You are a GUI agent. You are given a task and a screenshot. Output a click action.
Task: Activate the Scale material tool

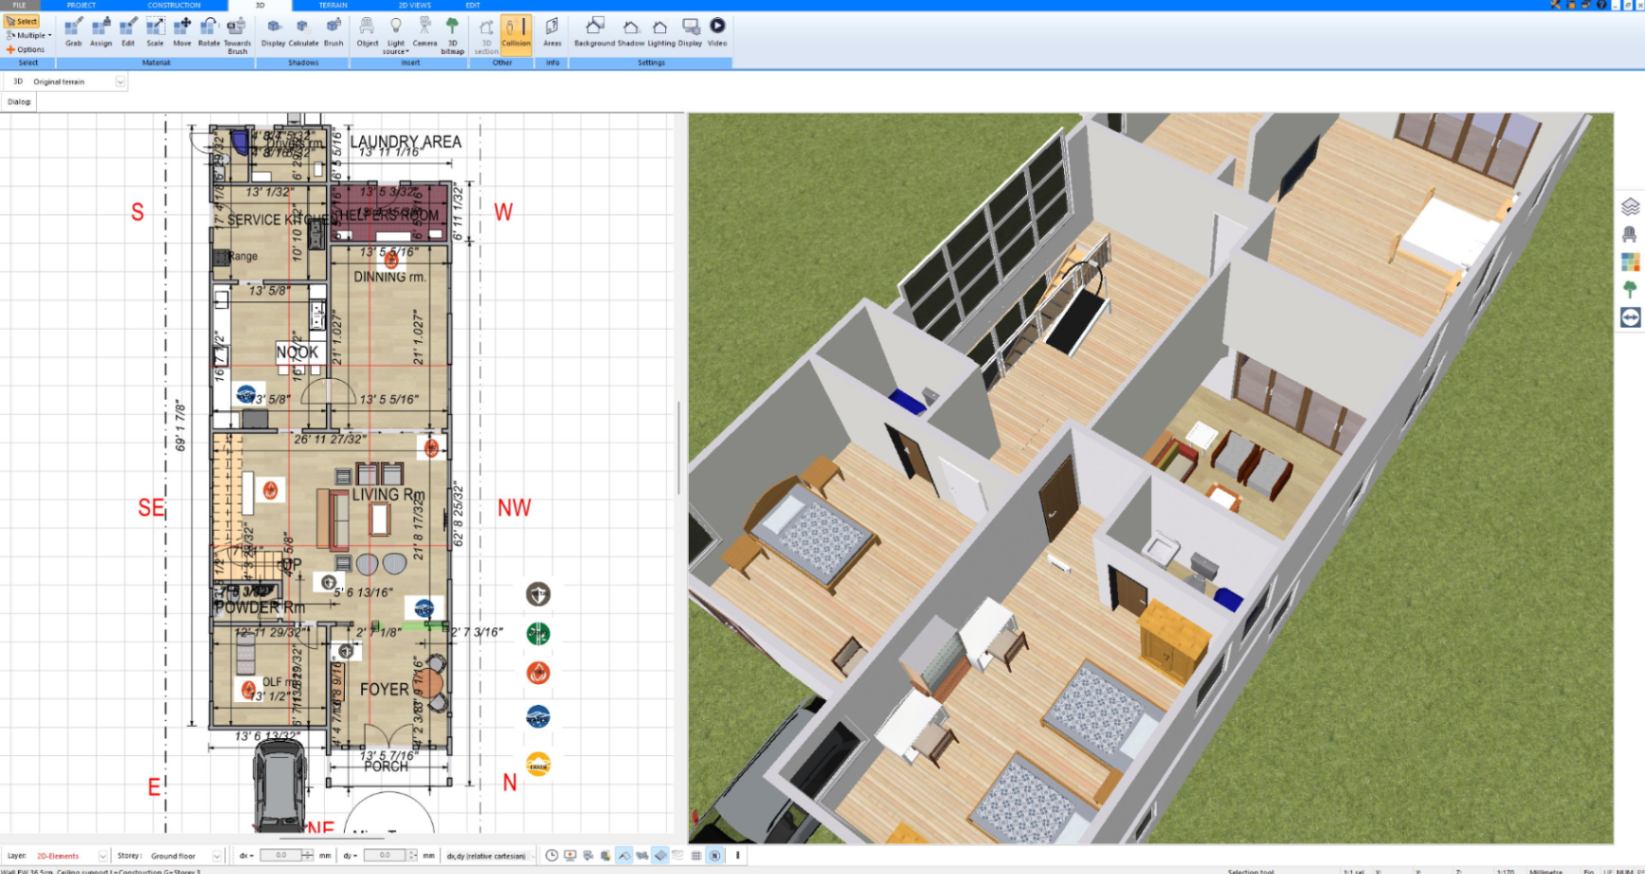[155, 32]
